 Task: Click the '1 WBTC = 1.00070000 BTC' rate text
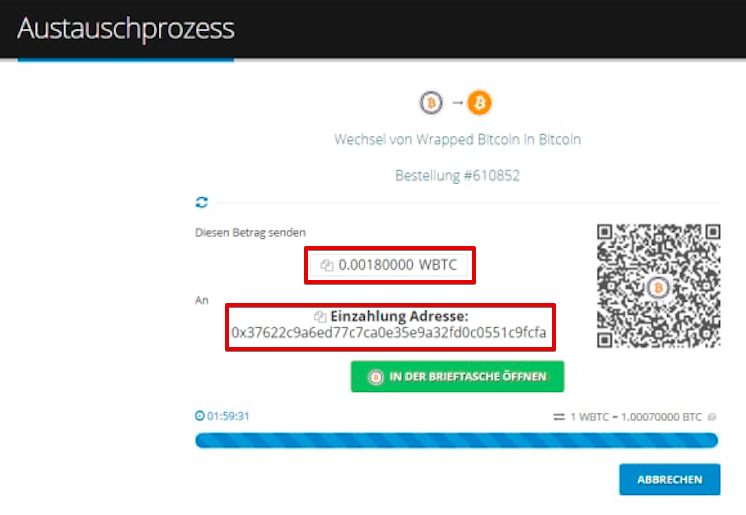[636, 417]
